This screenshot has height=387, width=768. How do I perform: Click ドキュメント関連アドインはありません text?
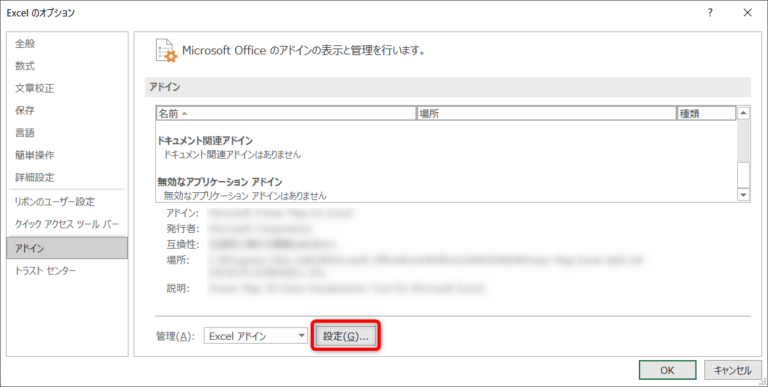click(x=232, y=154)
